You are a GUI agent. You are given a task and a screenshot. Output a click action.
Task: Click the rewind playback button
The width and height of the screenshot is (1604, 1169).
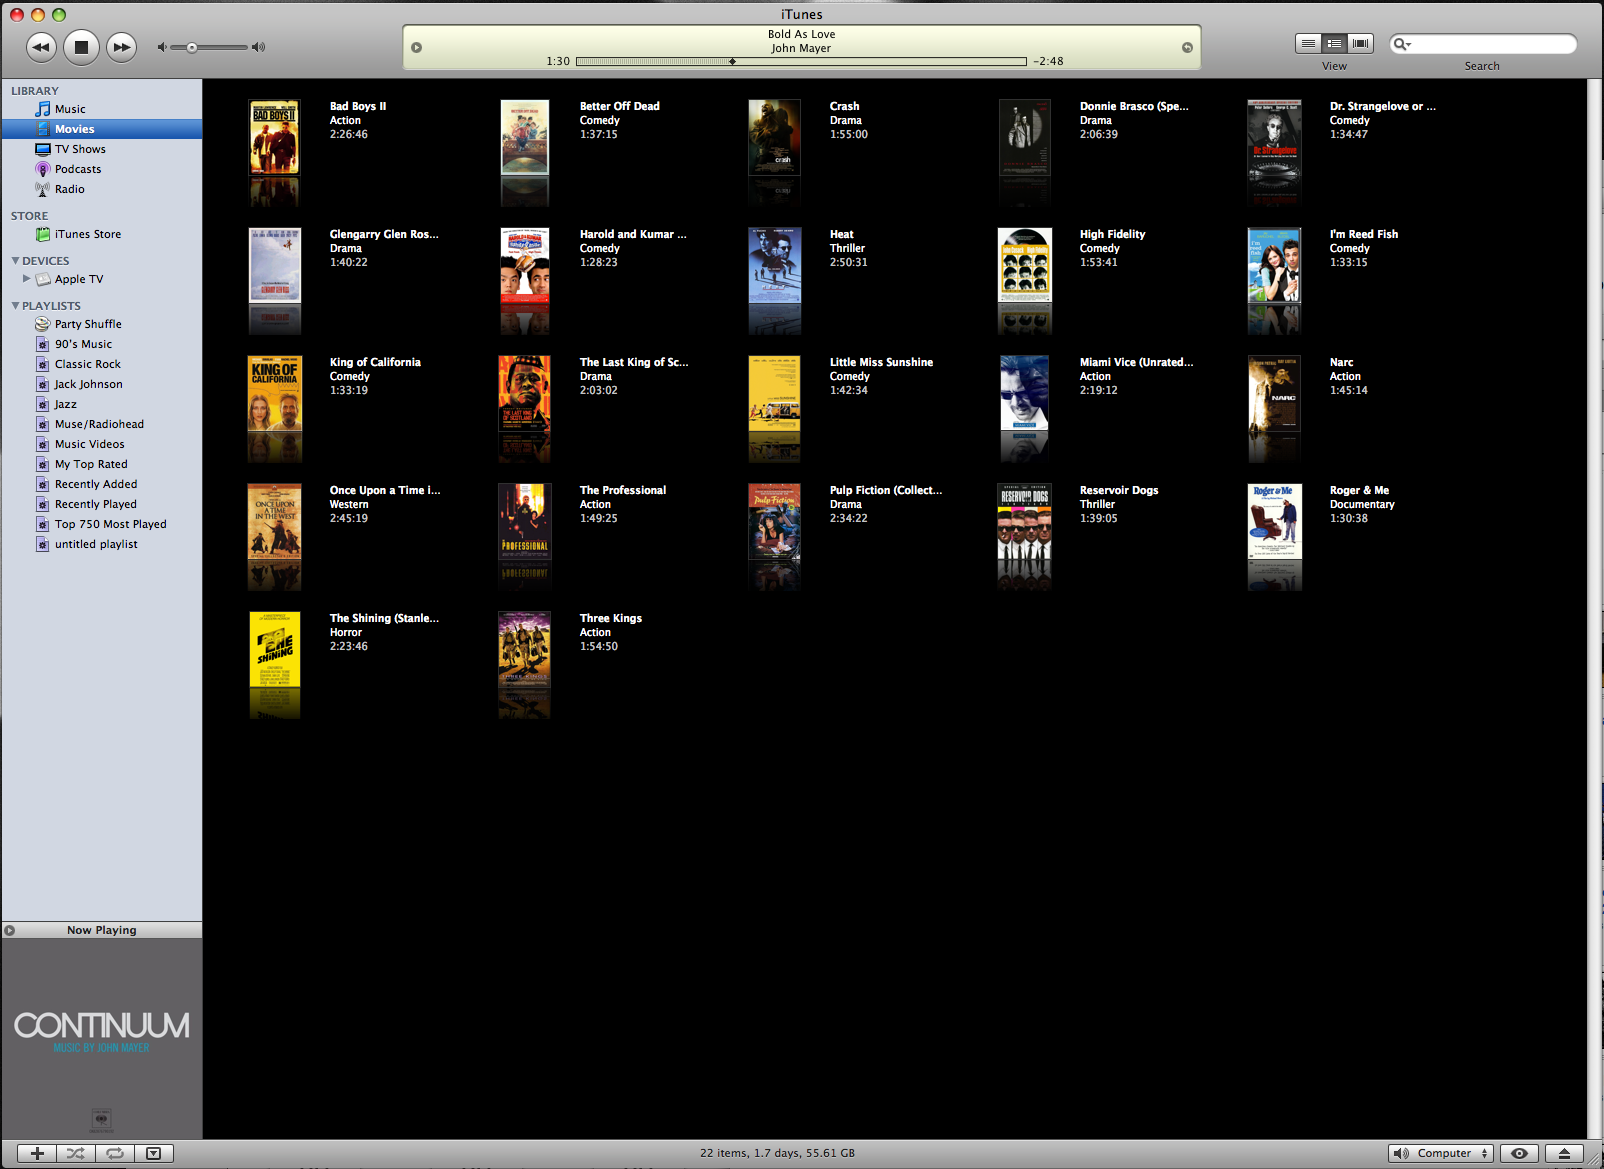[x=41, y=47]
